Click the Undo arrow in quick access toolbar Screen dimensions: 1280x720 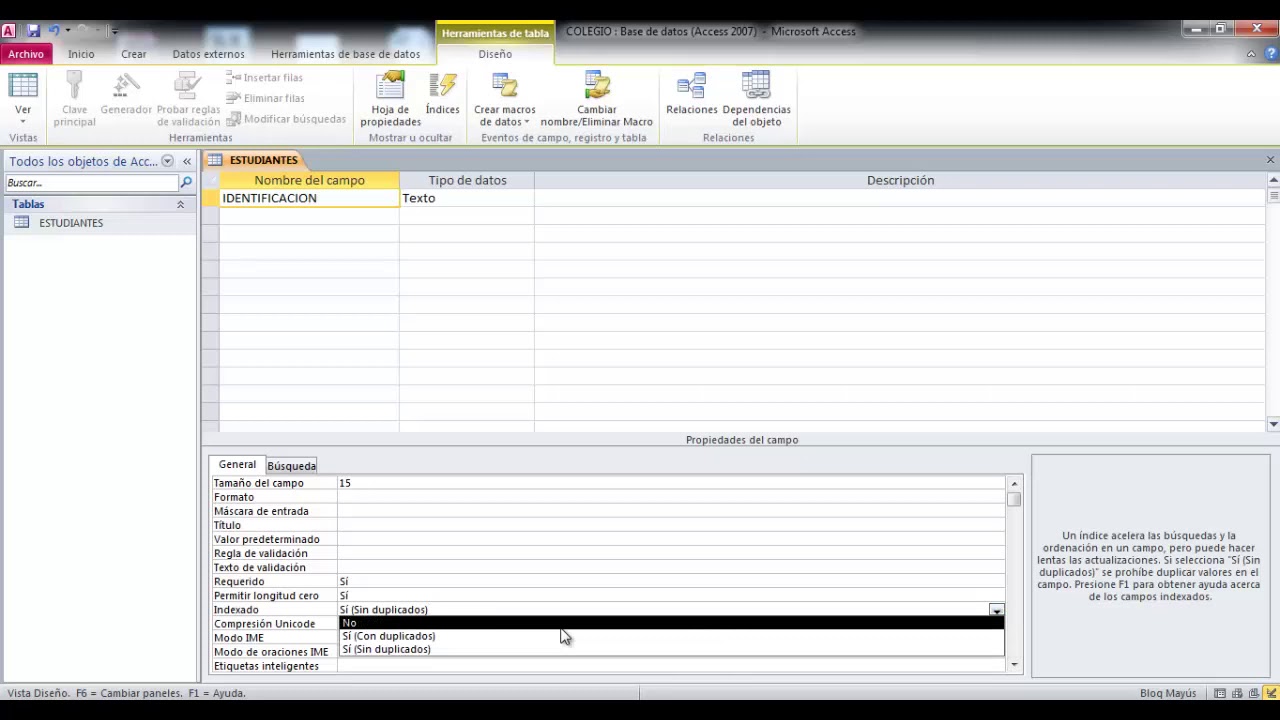pos(54,31)
